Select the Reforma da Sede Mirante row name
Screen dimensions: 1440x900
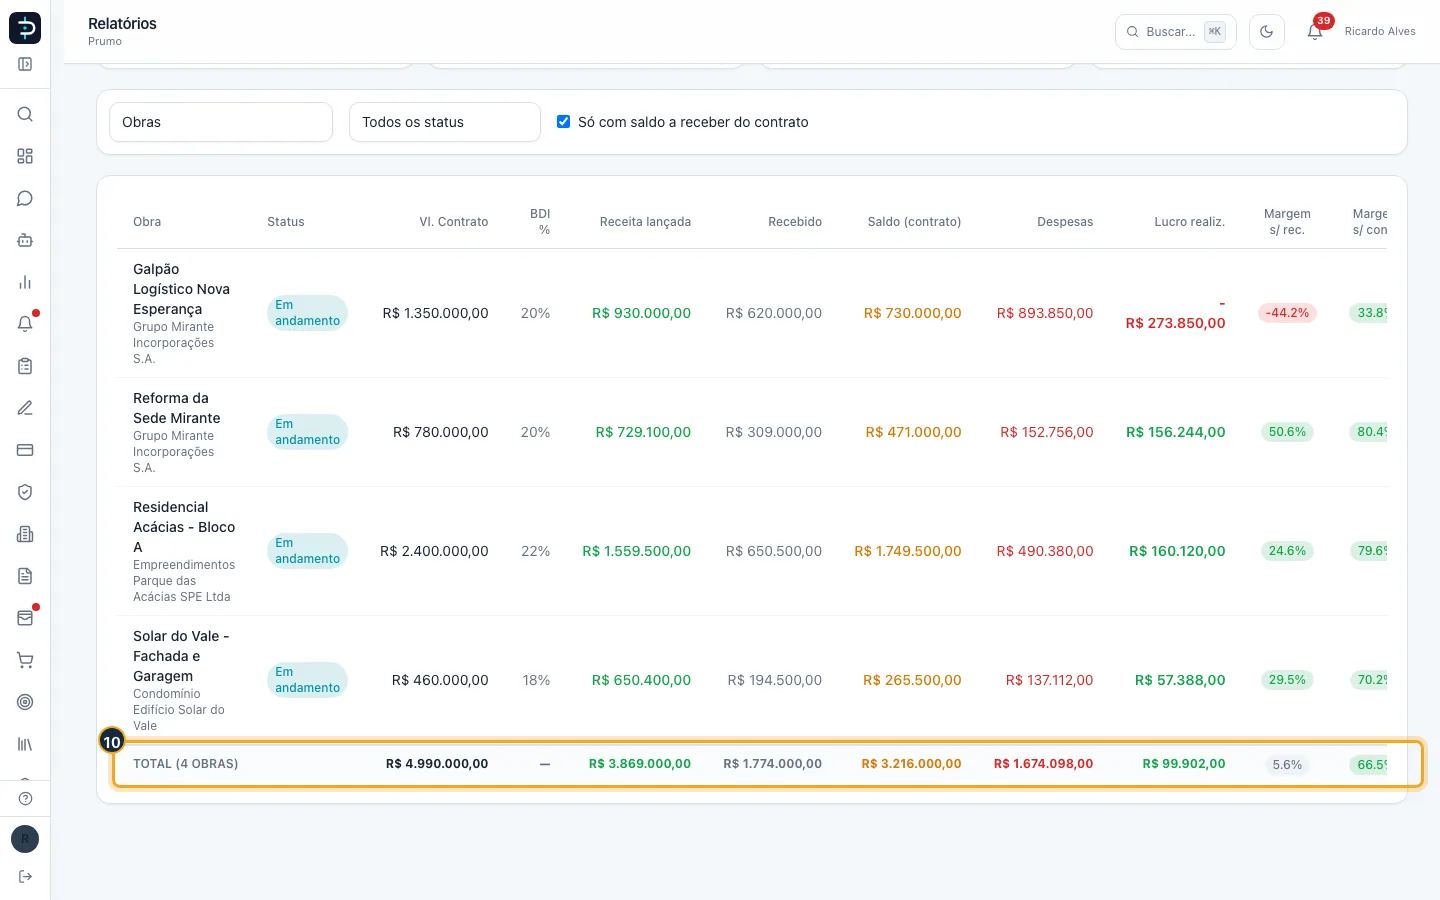pyautogui.click(x=177, y=408)
